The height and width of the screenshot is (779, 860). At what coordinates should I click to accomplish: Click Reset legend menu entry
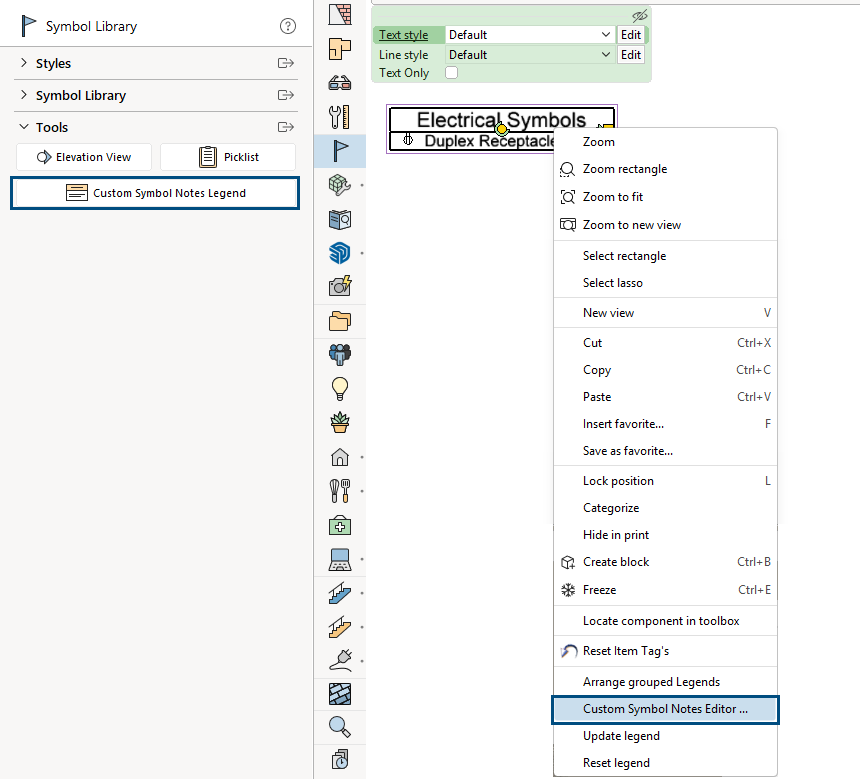665,763
